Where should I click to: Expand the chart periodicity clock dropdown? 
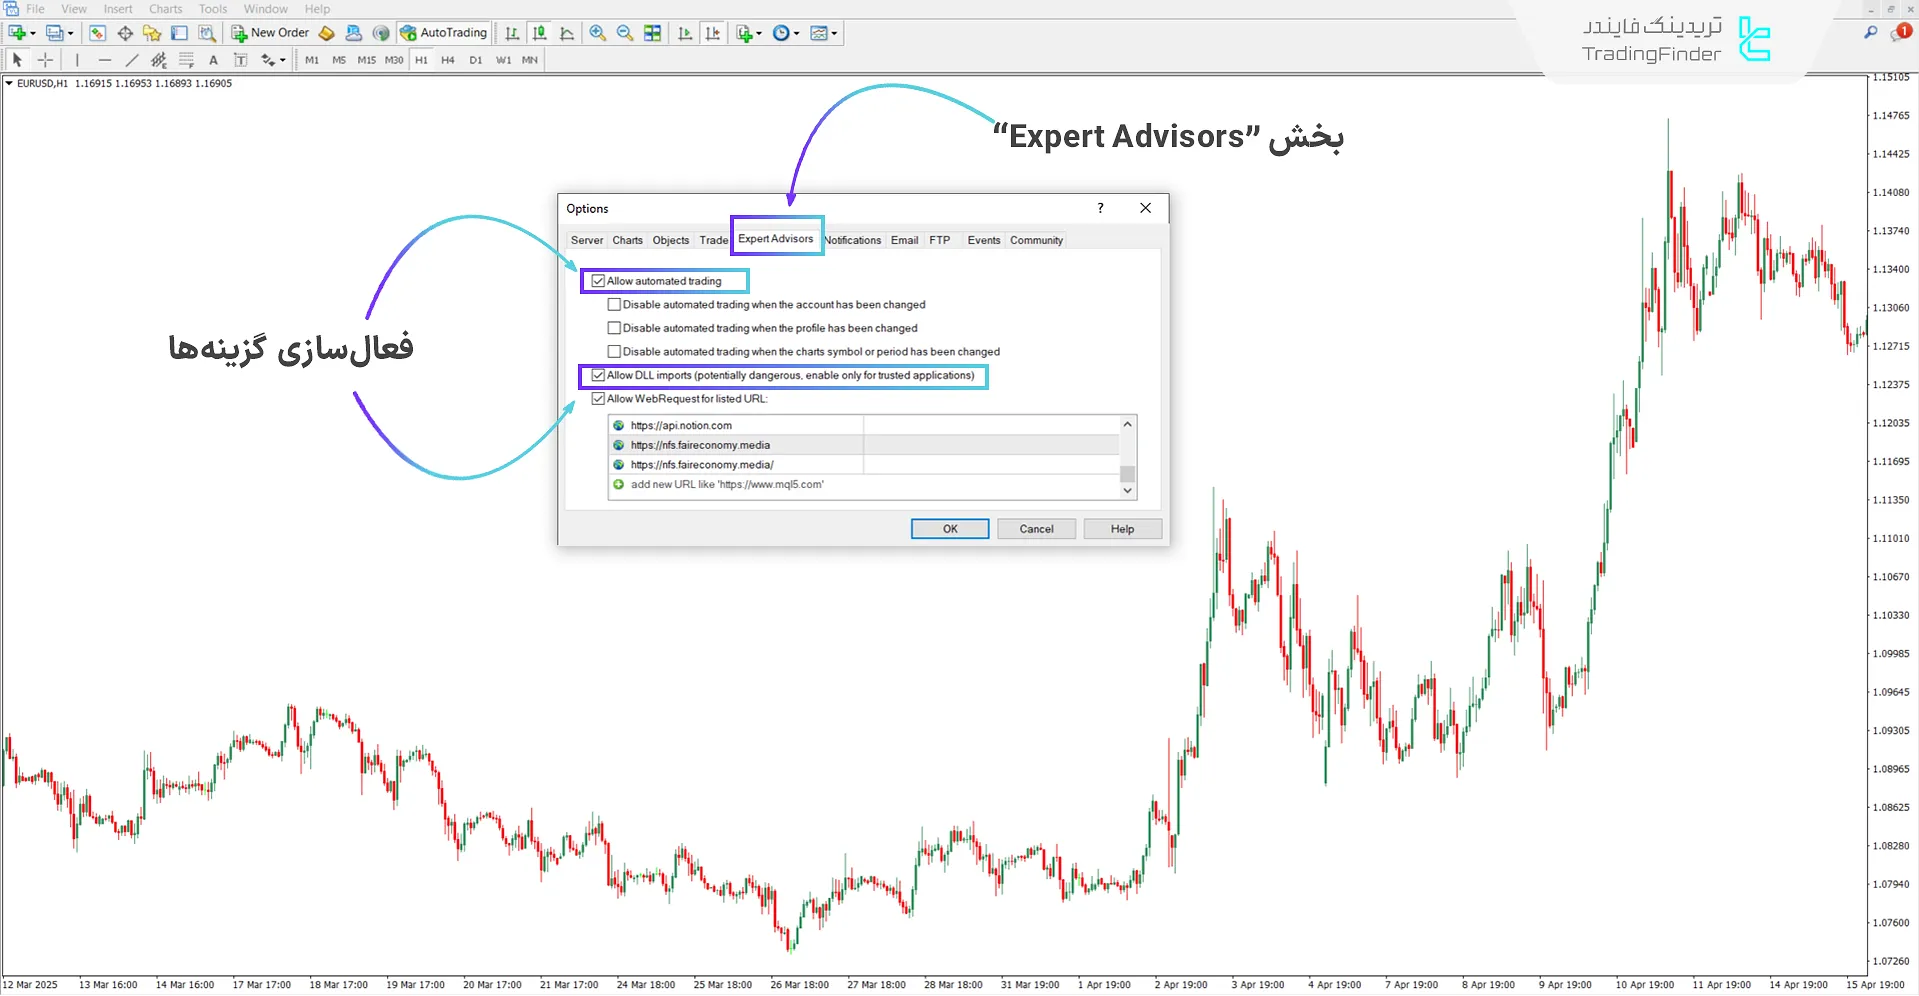click(x=796, y=33)
